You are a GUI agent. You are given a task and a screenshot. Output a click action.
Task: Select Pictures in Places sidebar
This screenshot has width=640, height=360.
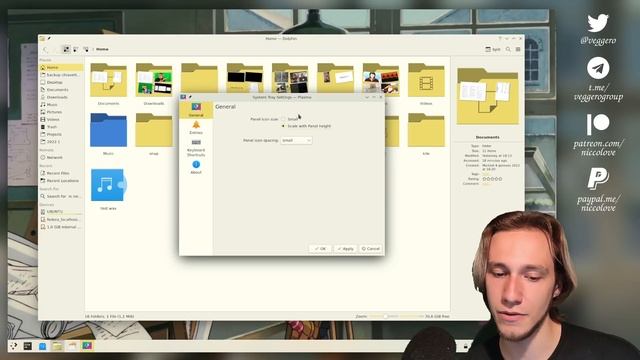[x=61, y=112]
